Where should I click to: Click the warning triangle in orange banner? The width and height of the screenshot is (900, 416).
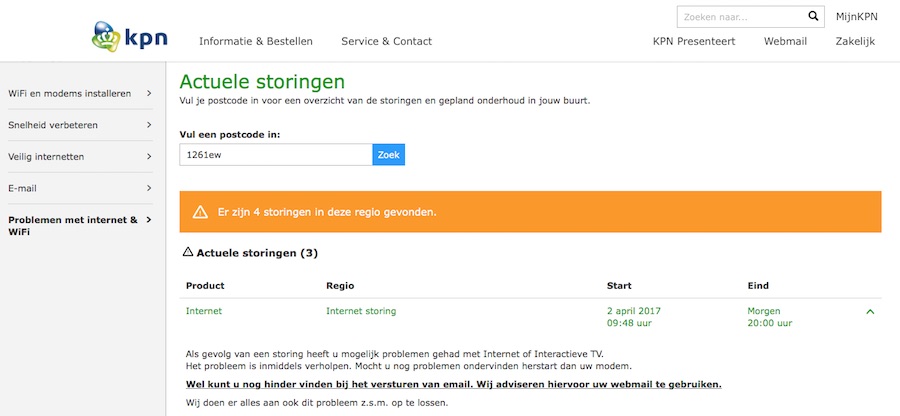pos(200,212)
